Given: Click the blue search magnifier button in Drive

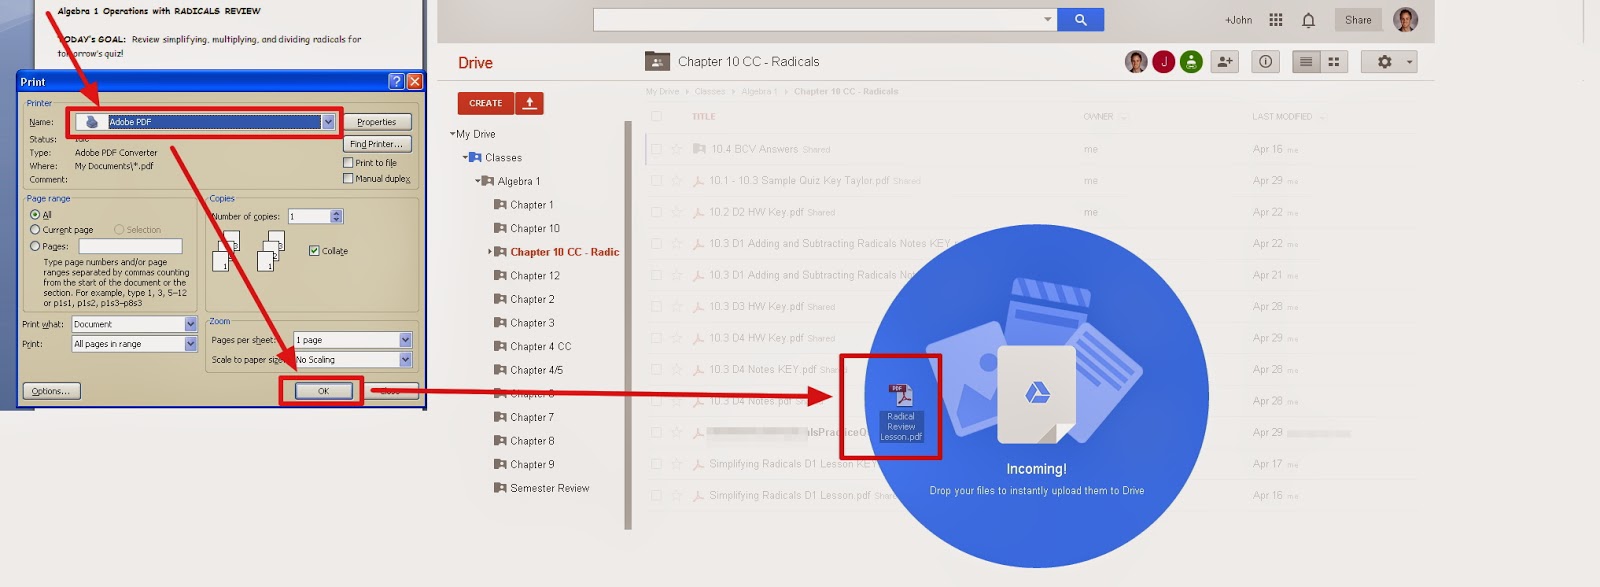Looking at the screenshot, I should 1081,19.
